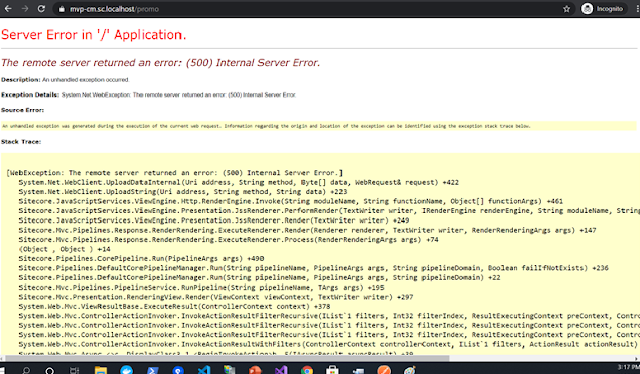This screenshot has width=640, height=374.
Task: Click the "[WebException: The remote server..." line
Action: pos(175,173)
